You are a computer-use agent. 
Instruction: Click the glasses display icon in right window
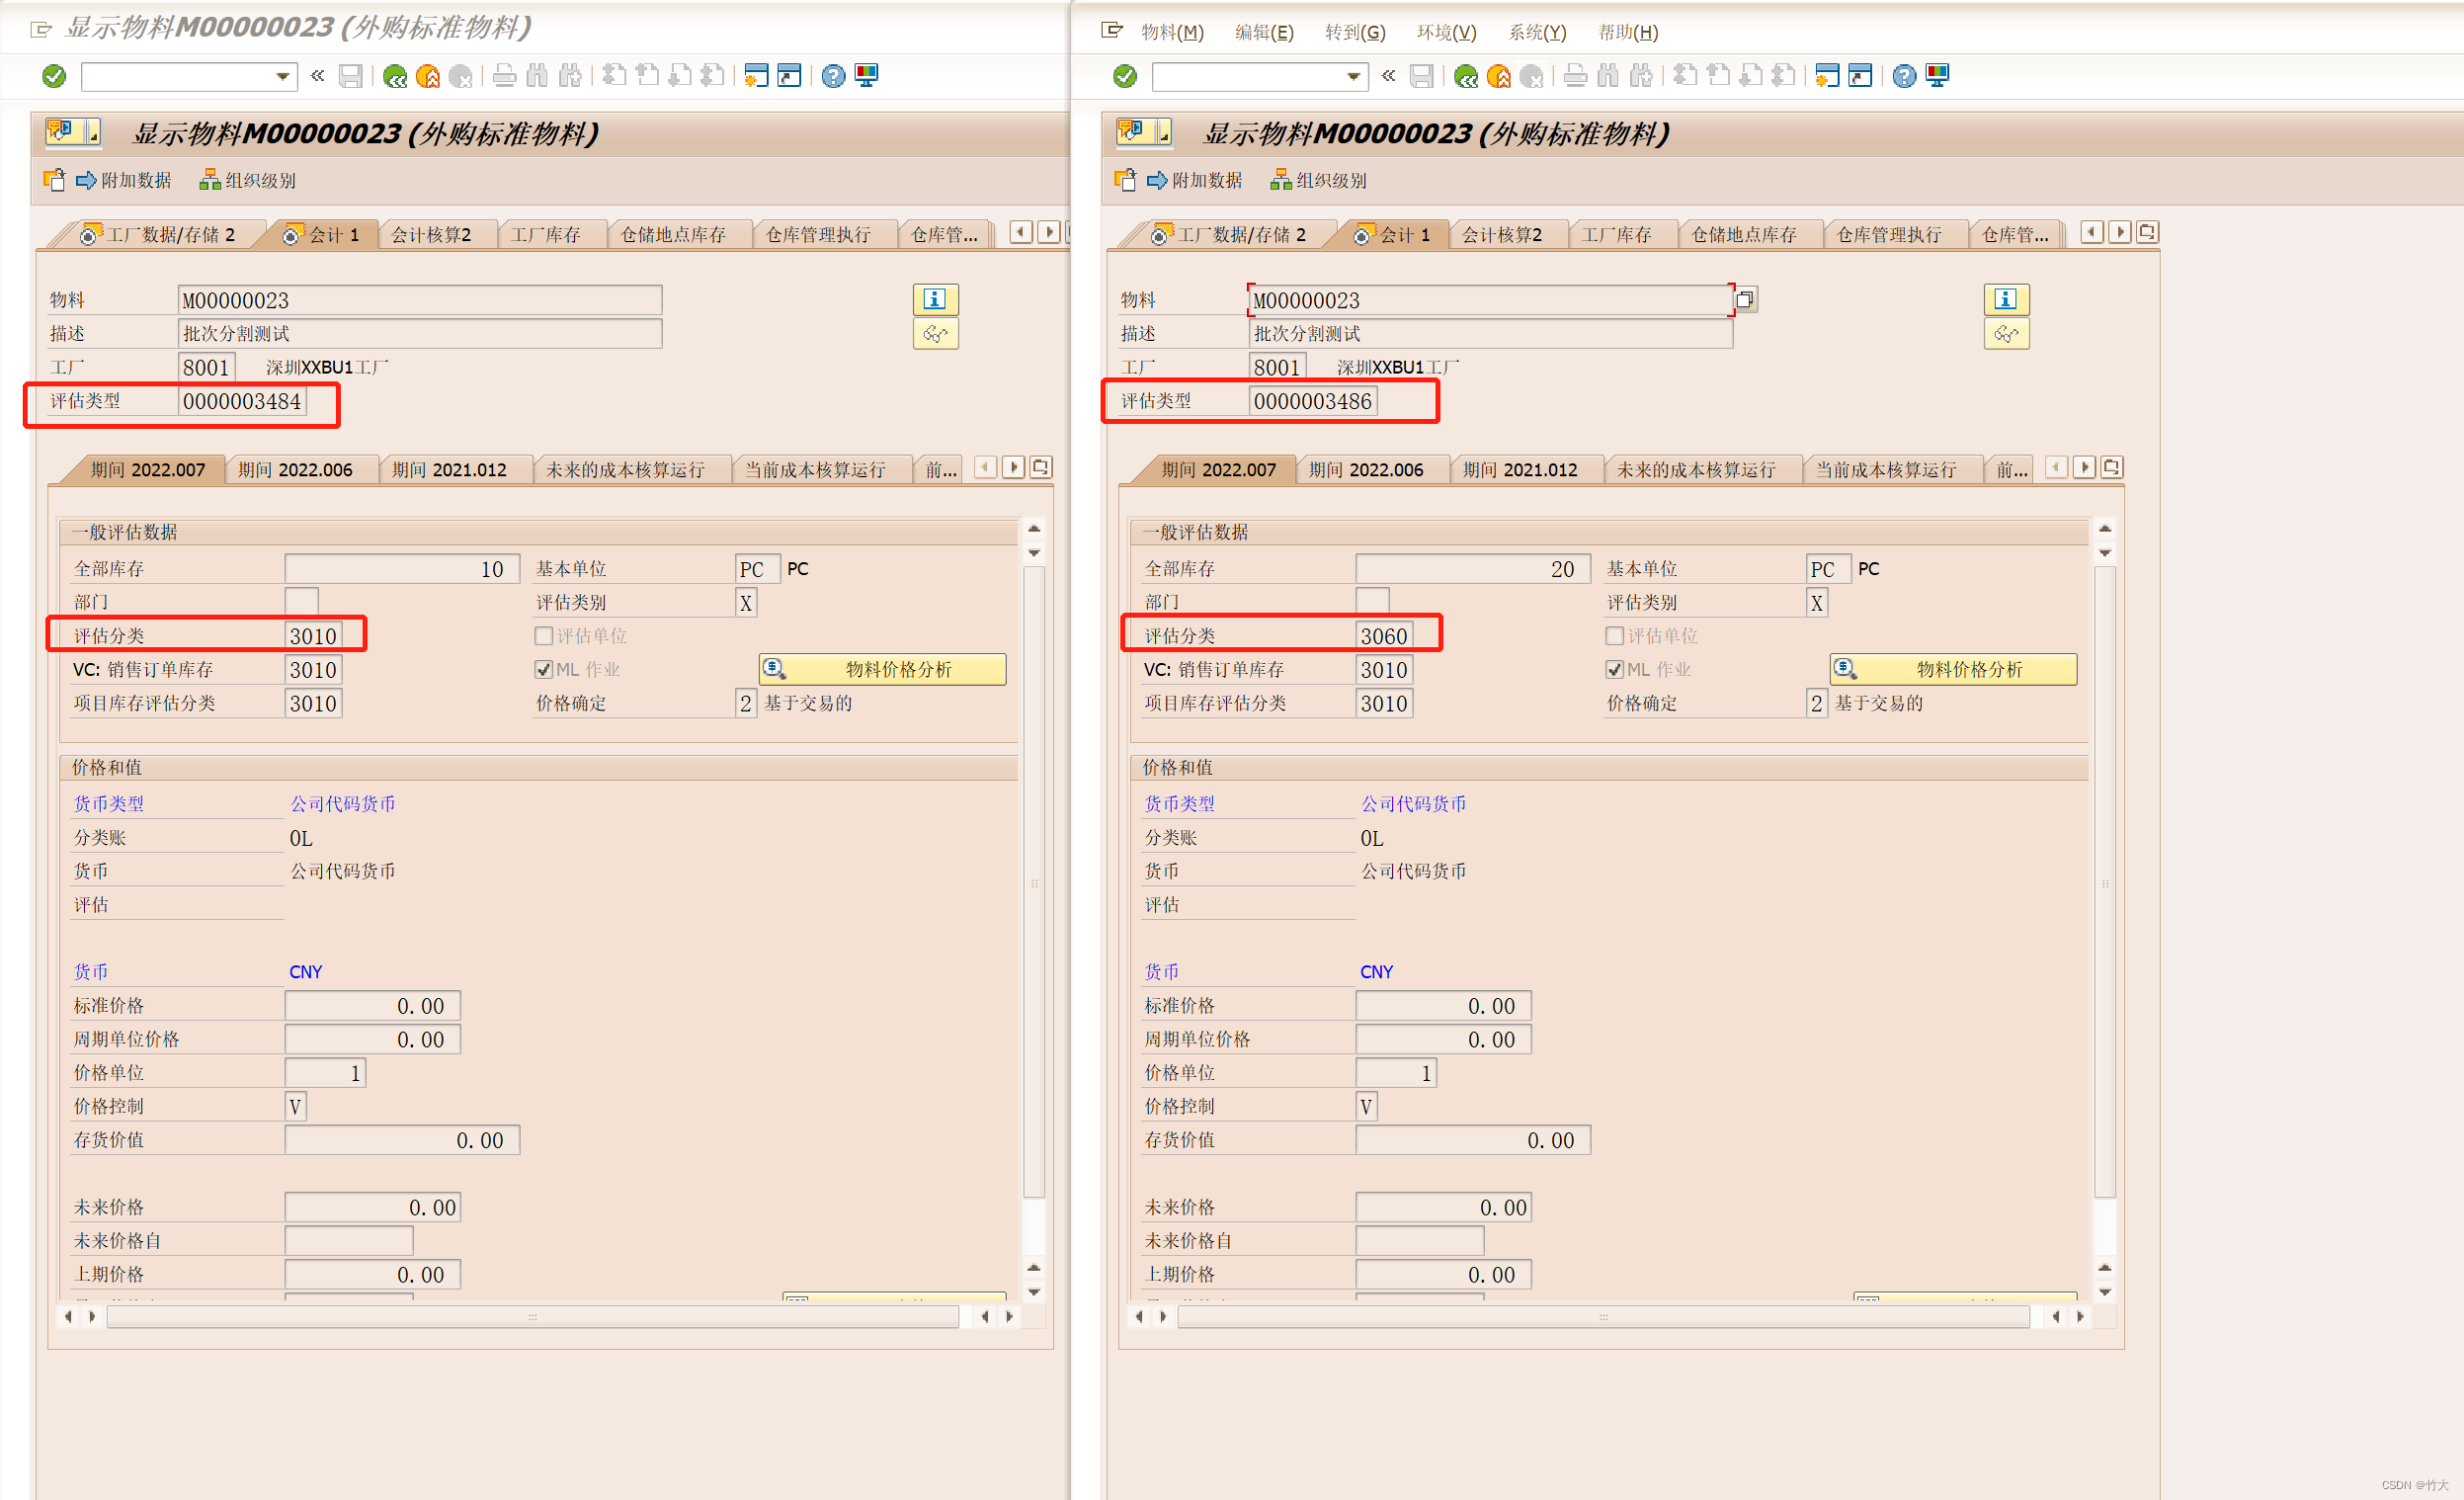pyautogui.click(x=2005, y=334)
